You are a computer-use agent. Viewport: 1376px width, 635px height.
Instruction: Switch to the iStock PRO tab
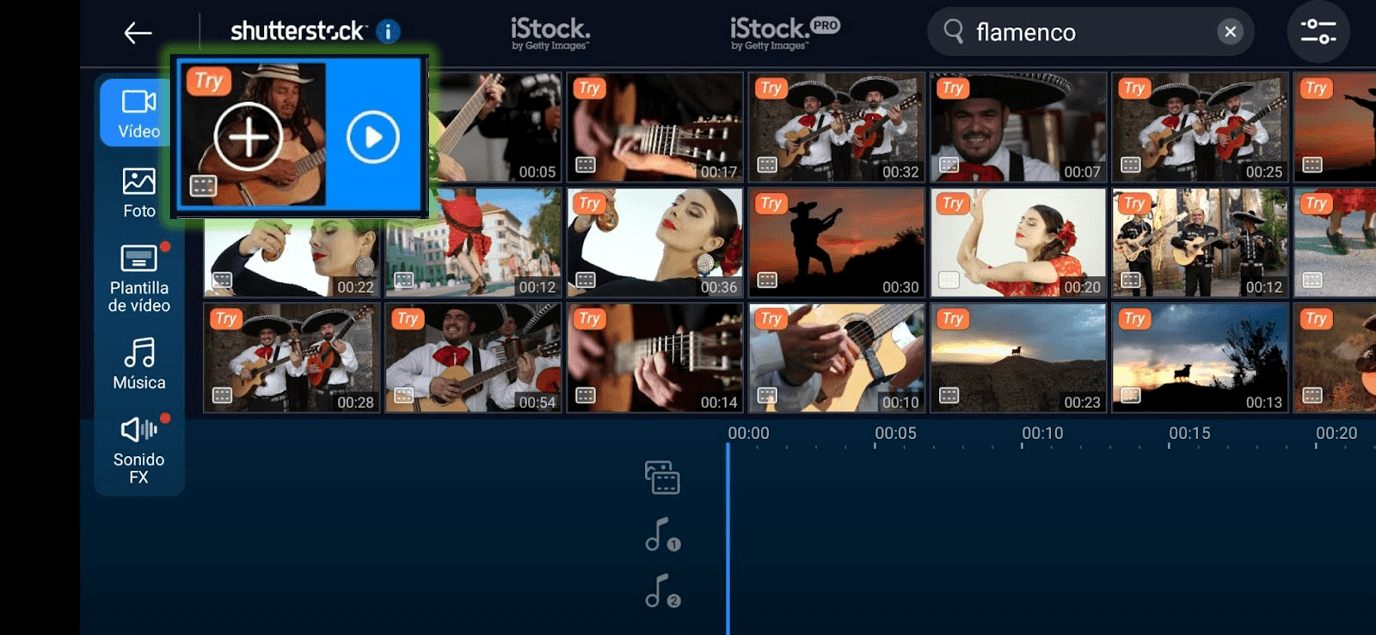click(785, 33)
